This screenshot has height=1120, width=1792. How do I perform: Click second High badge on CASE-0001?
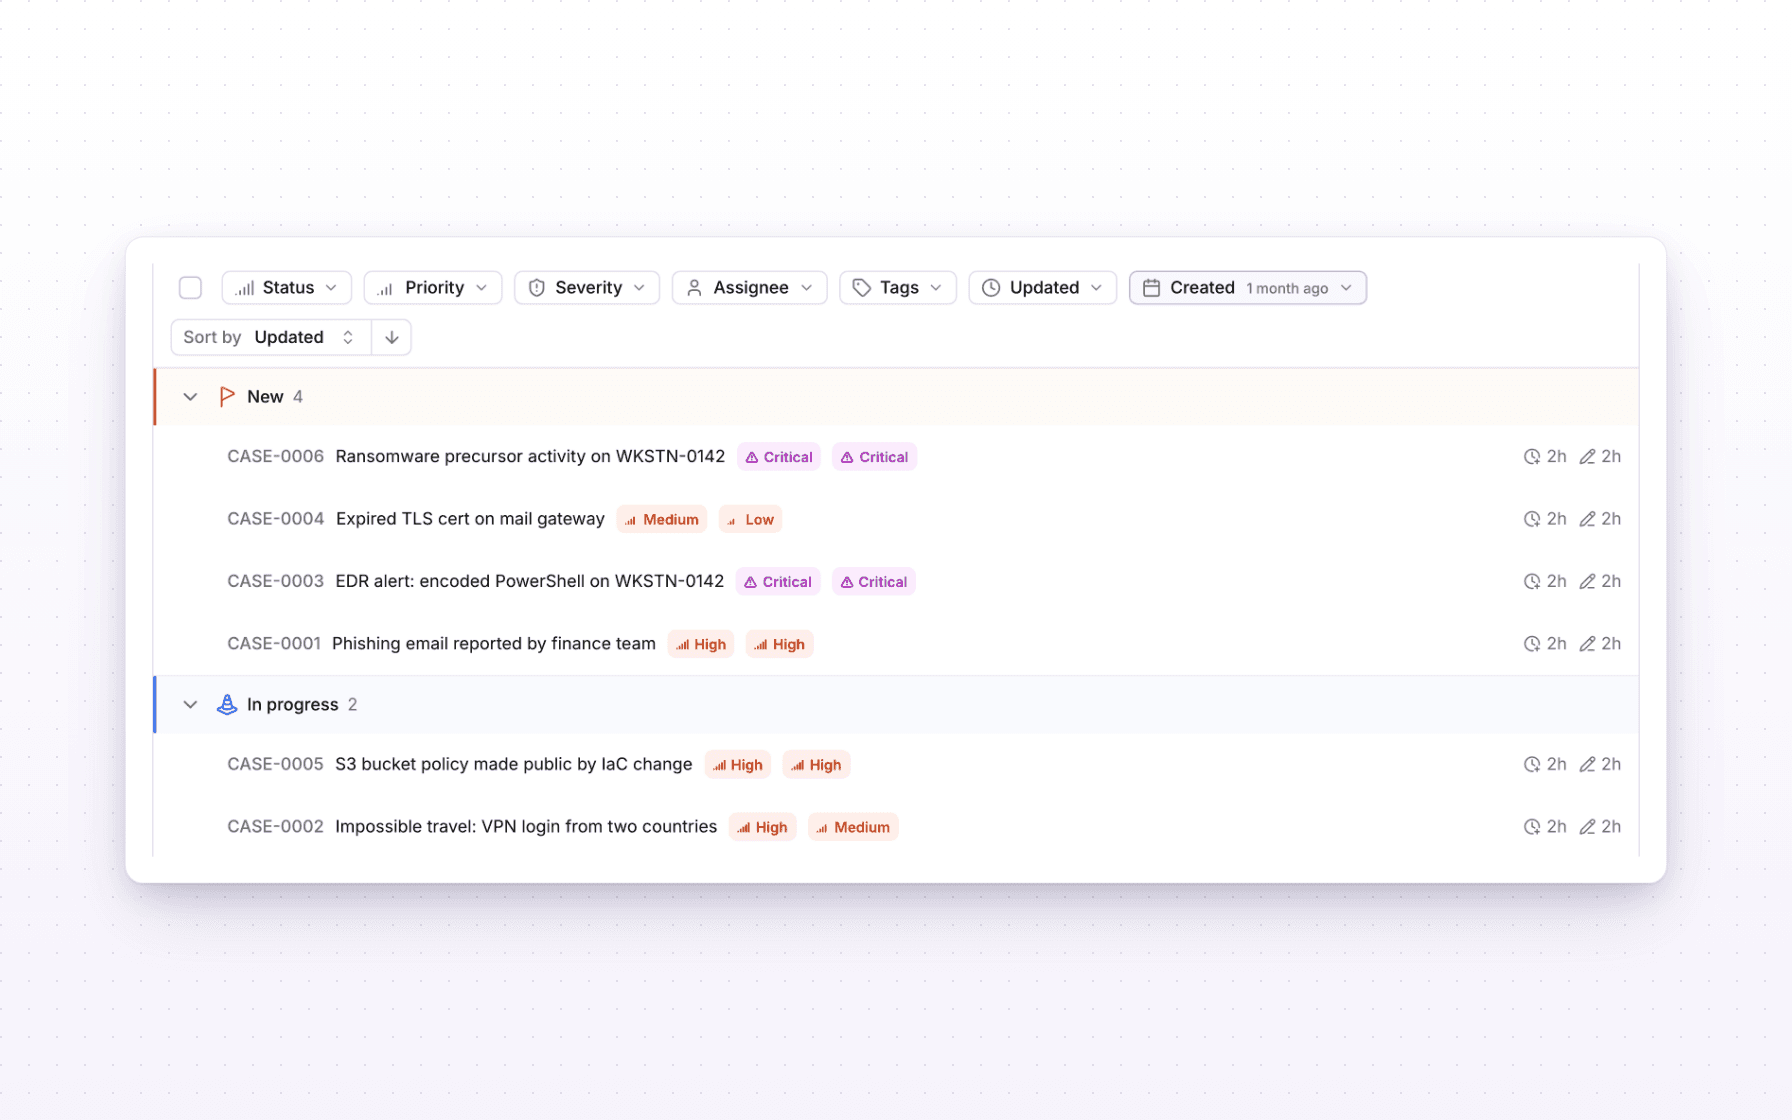[x=780, y=645]
